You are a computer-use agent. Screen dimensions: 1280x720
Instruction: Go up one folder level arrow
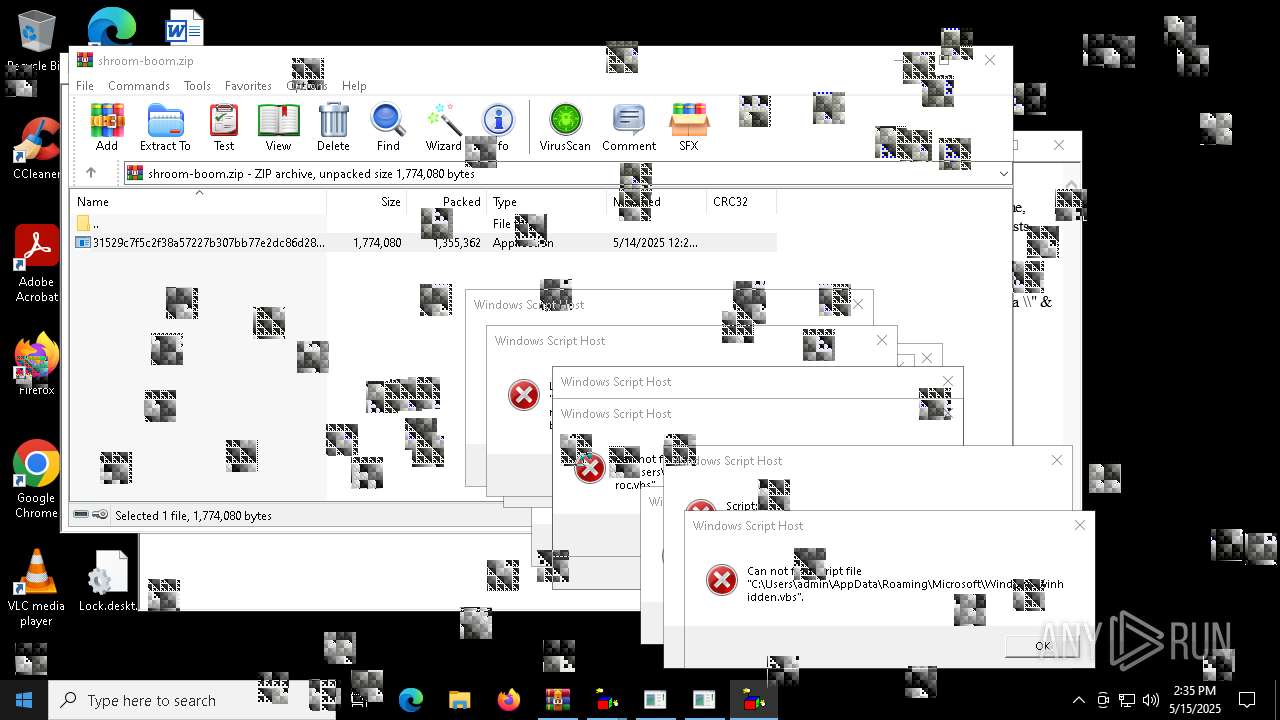coord(91,173)
